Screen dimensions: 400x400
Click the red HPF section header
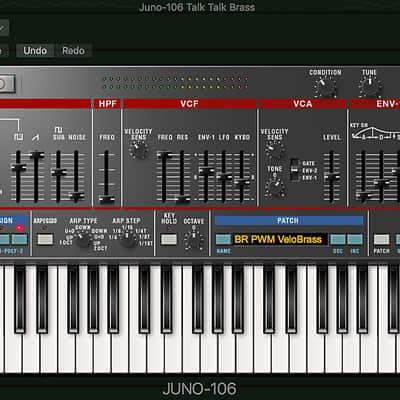tap(107, 104)
